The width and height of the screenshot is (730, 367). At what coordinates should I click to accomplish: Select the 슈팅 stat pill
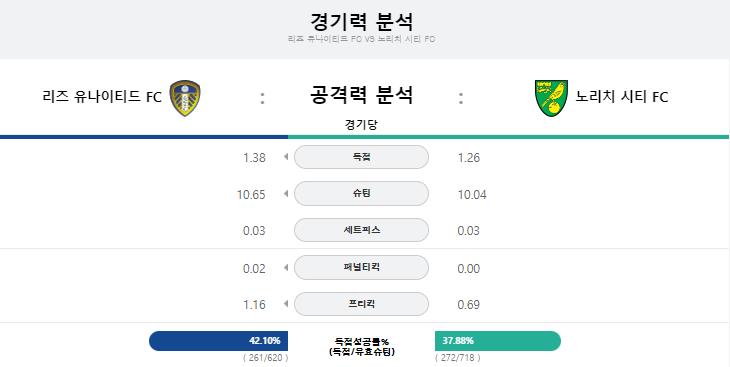[x=361, y=193]
